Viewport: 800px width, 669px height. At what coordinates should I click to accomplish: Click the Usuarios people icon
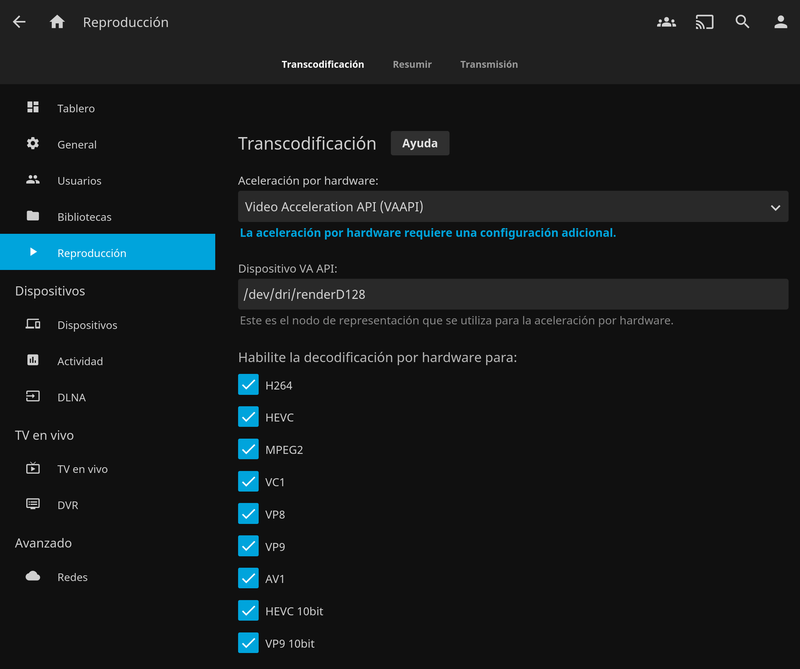33,180
